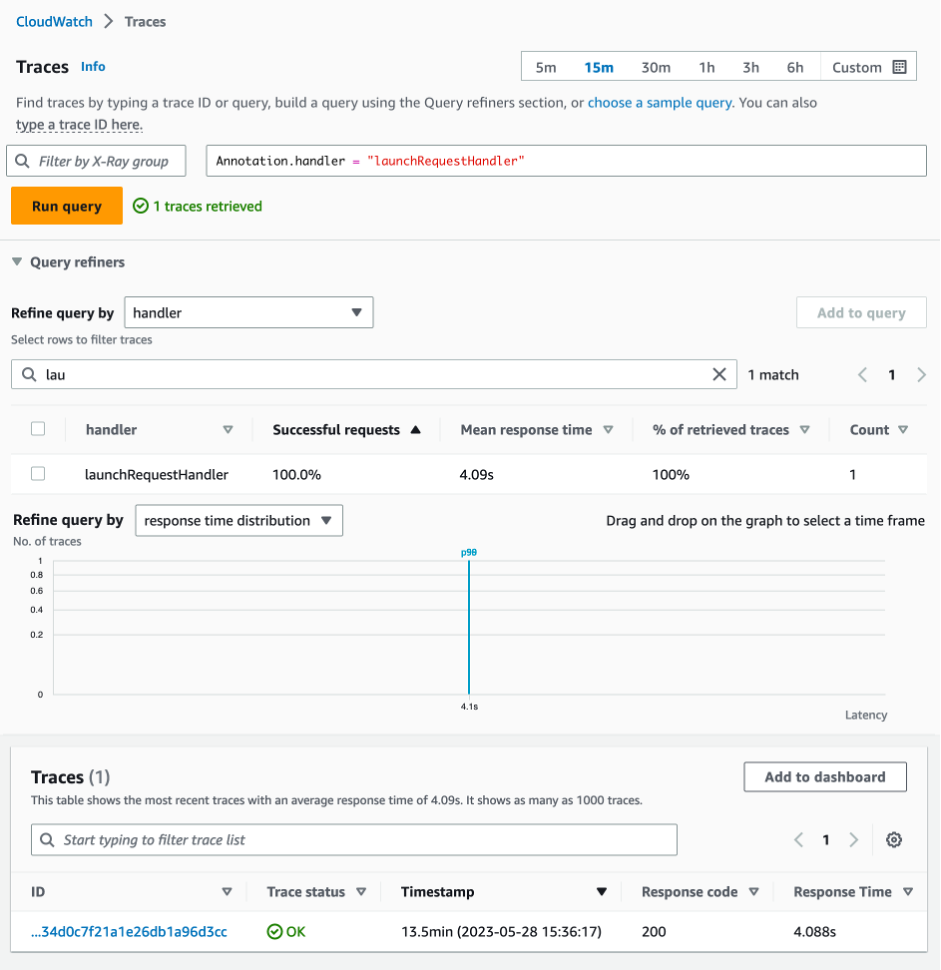
Task: Go to next page of handler matches
Action: [921, 375]
